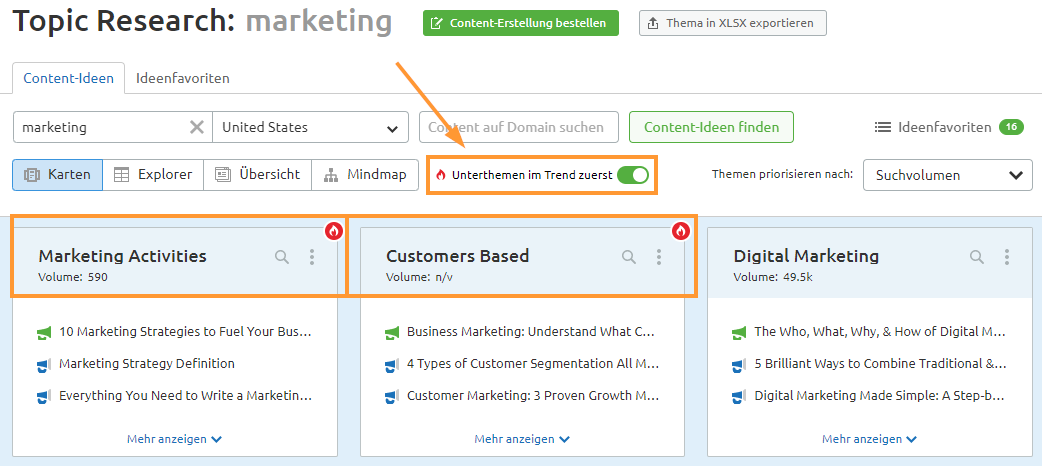
Task: Click the green 16 favorites count badge
Action: click(x=1011, y=127)
